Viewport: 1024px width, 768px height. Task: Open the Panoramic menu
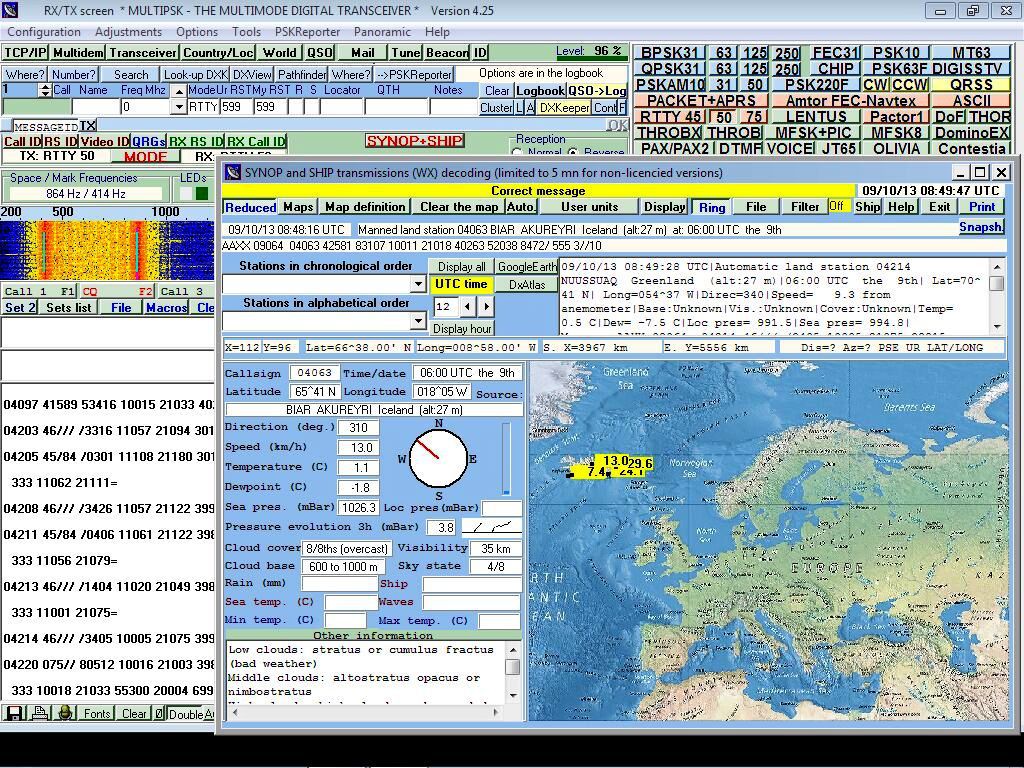point(382,32)
